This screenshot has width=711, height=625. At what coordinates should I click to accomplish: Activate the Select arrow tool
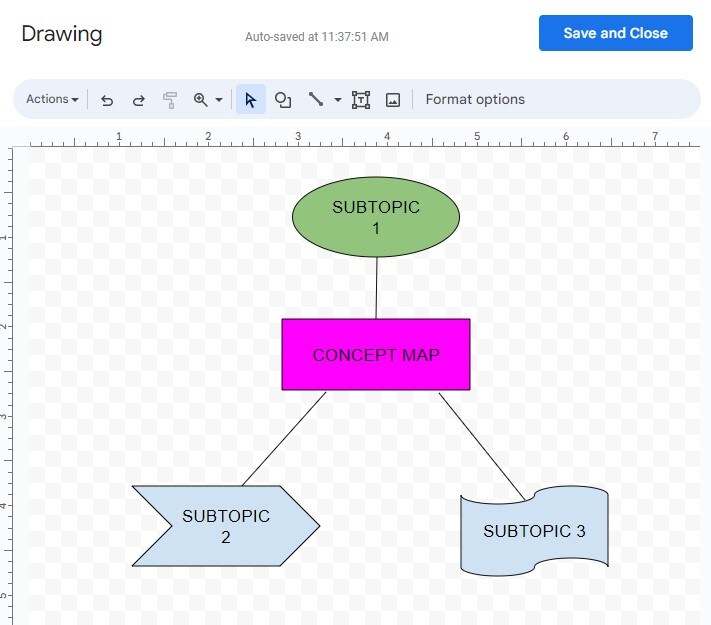[251, 99]
